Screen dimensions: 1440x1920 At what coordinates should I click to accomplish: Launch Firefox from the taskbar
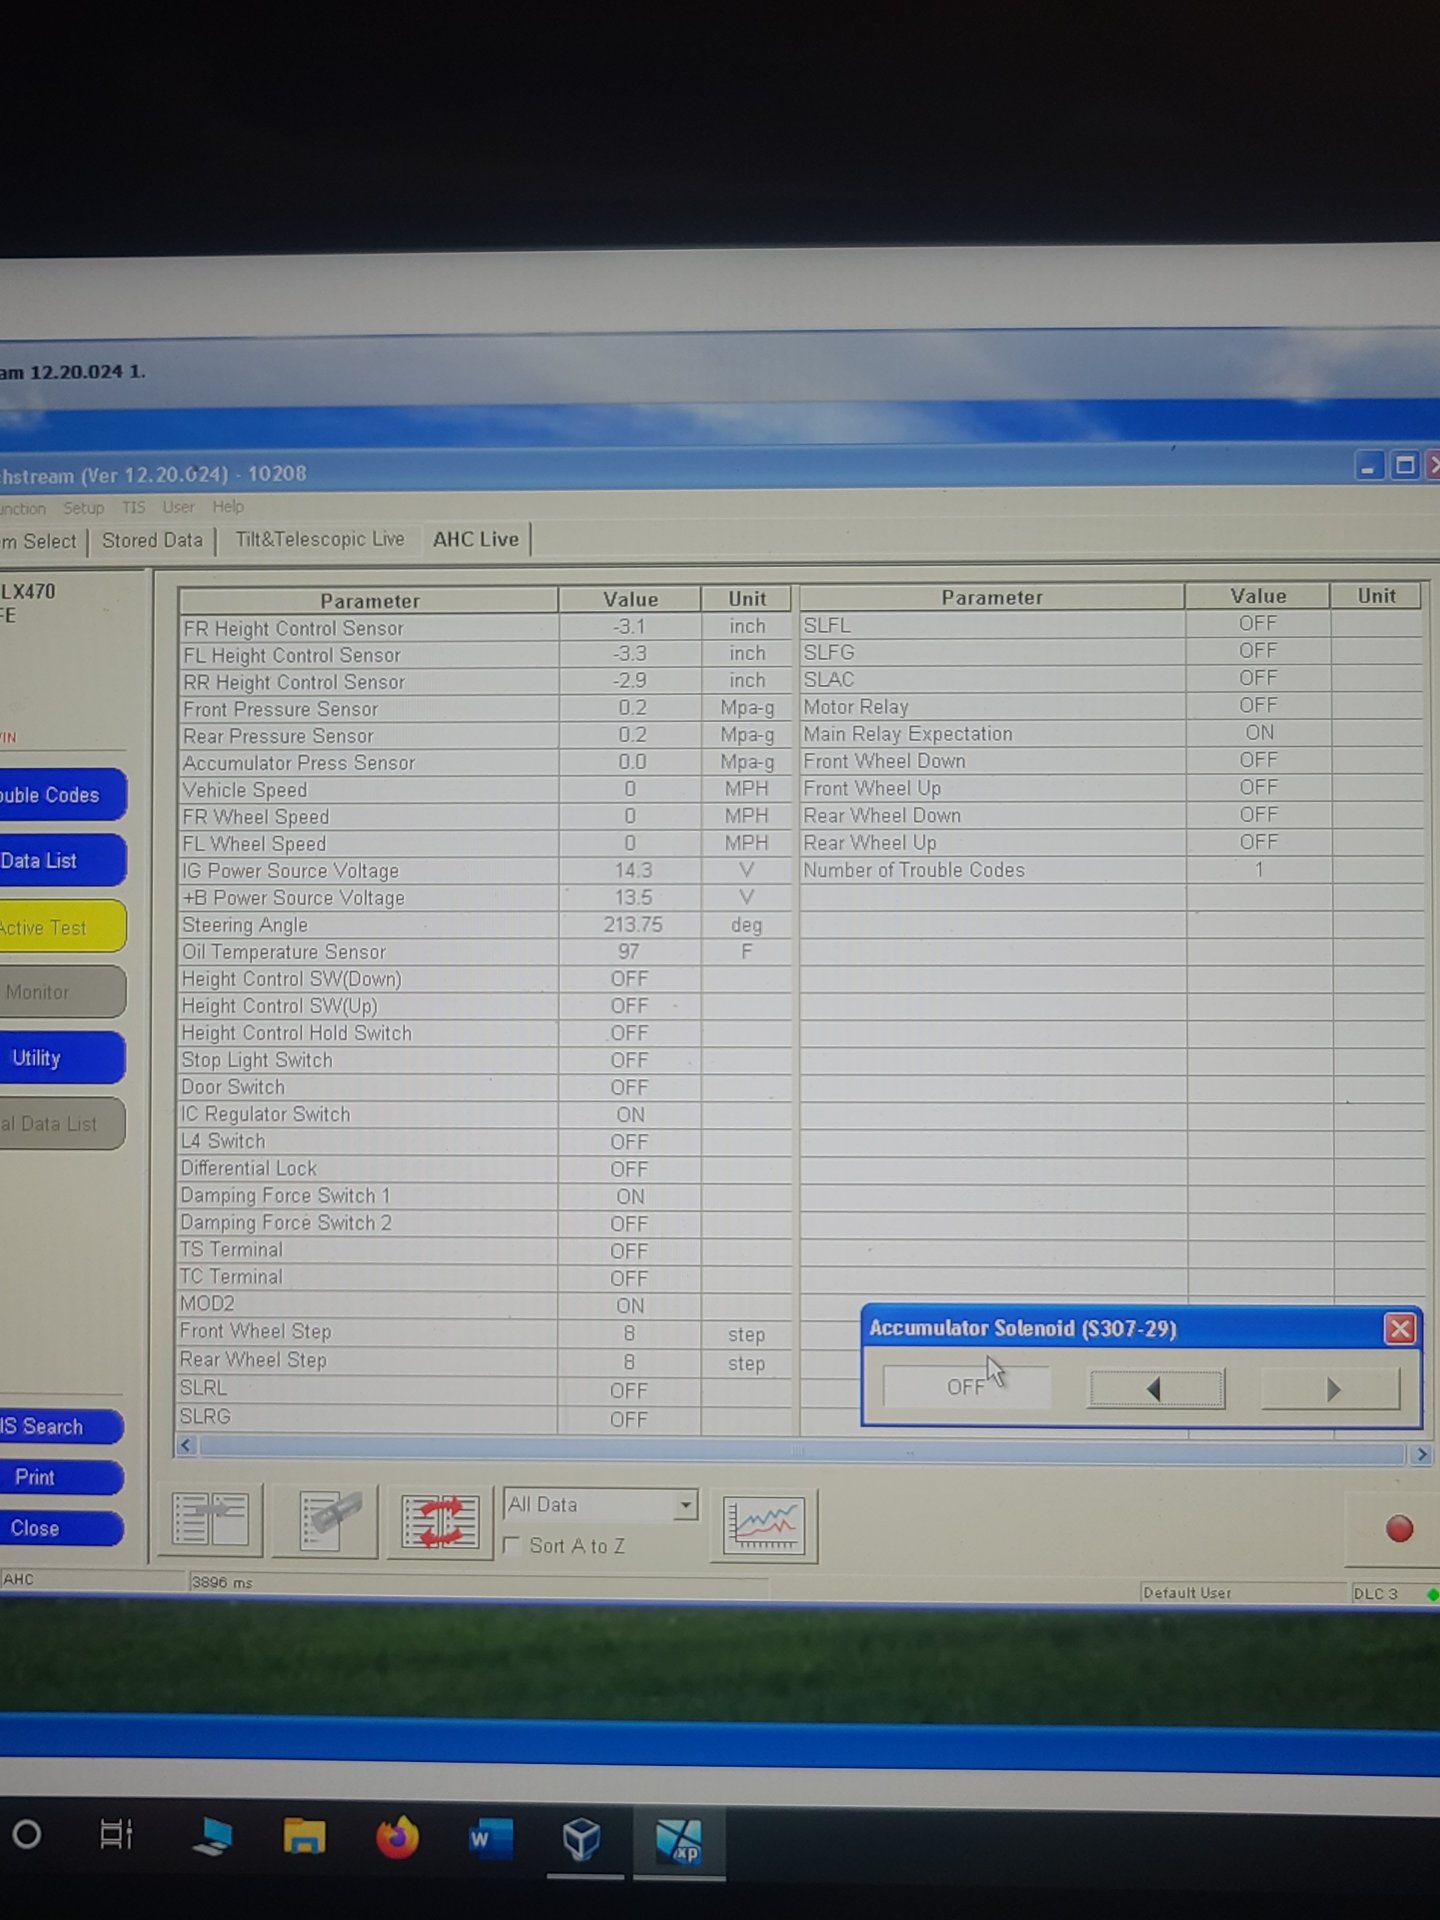tap(397, 1837)
